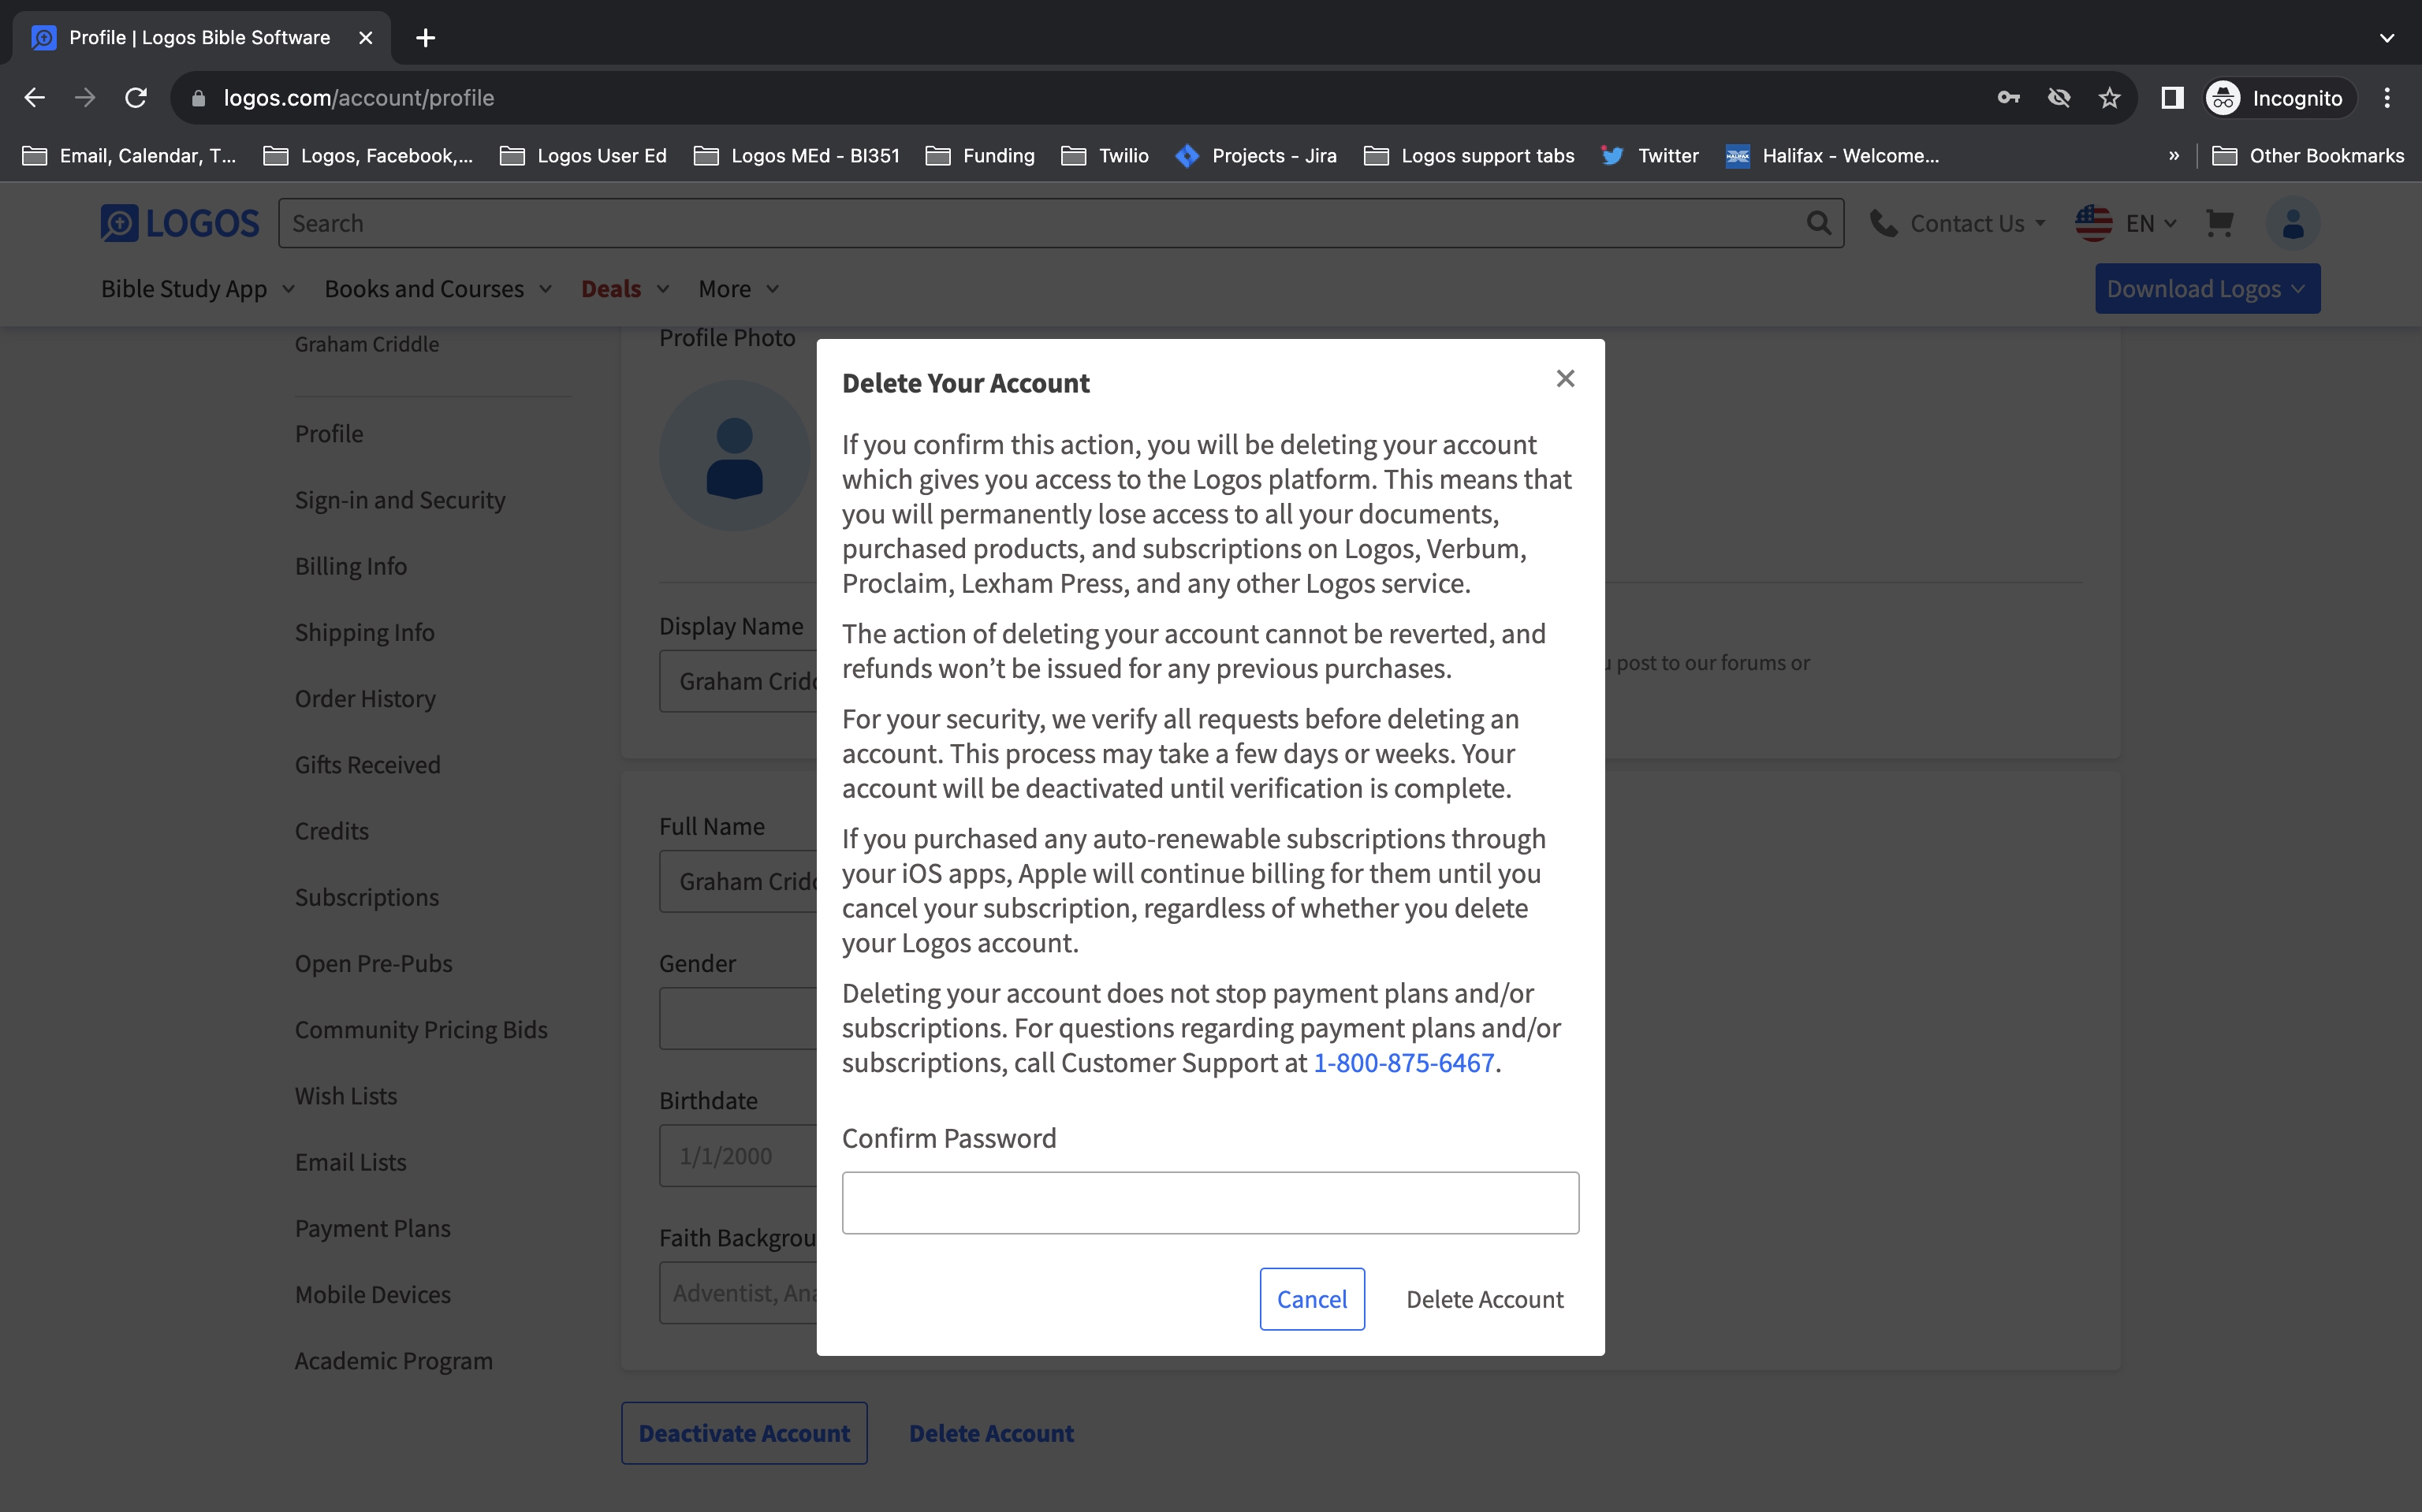The width and height of the screenshot is (2422, 1512).
Task: Confirm with the dialog's Delete Account button
Action: pos(1484,1299)
